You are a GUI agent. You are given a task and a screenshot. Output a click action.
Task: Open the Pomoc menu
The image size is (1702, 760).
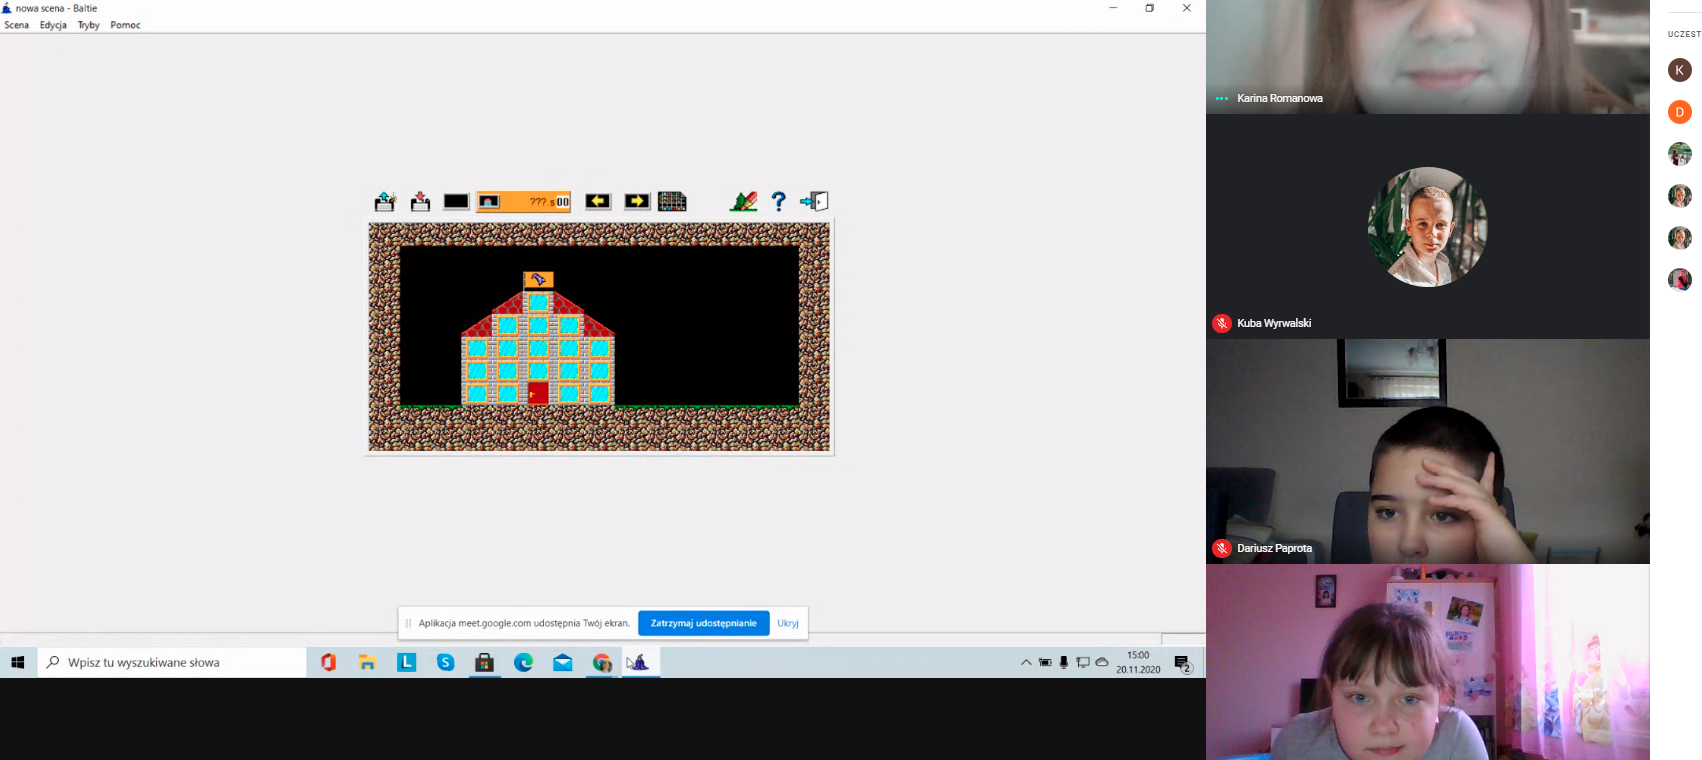125,25
